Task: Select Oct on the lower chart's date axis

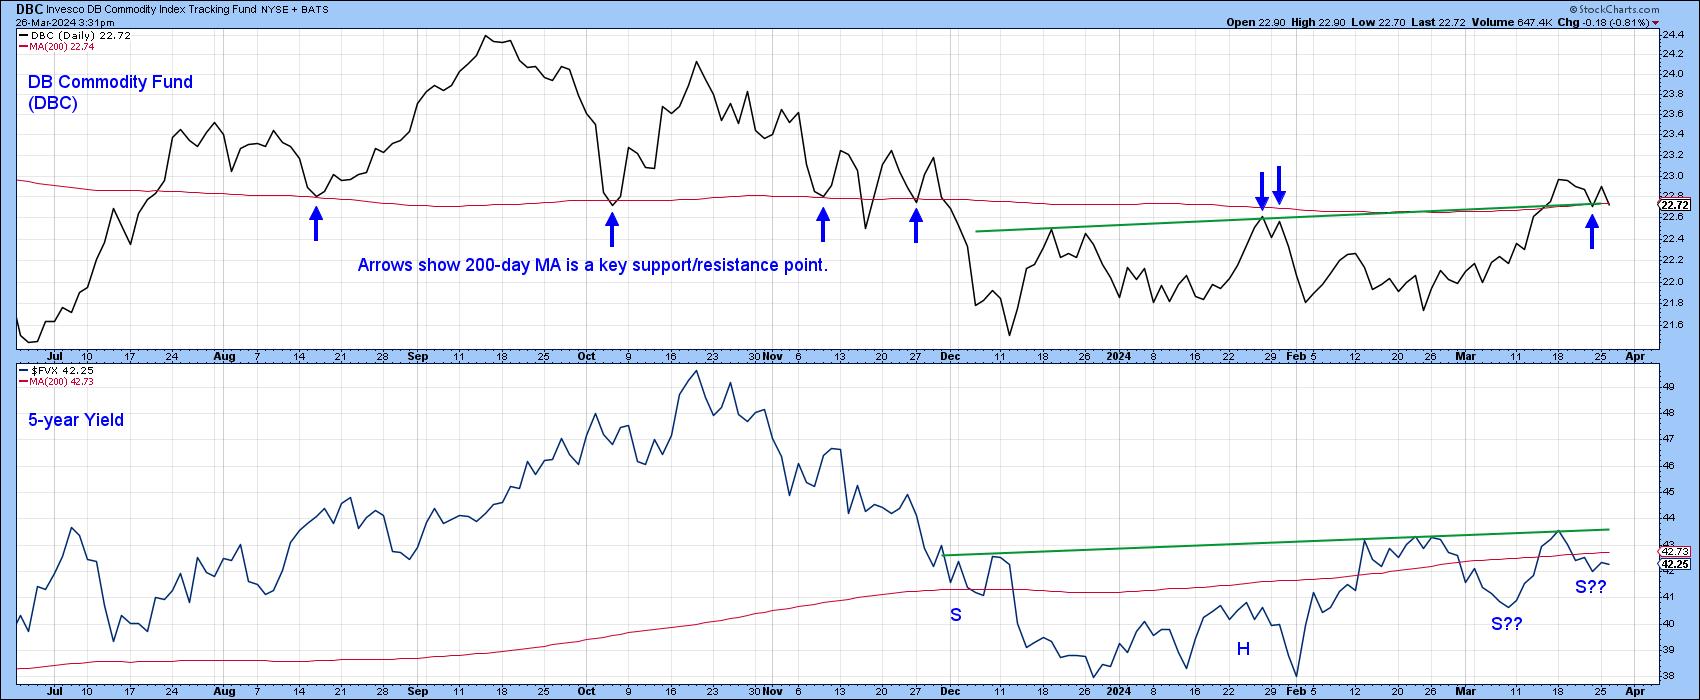Action: 587,690
